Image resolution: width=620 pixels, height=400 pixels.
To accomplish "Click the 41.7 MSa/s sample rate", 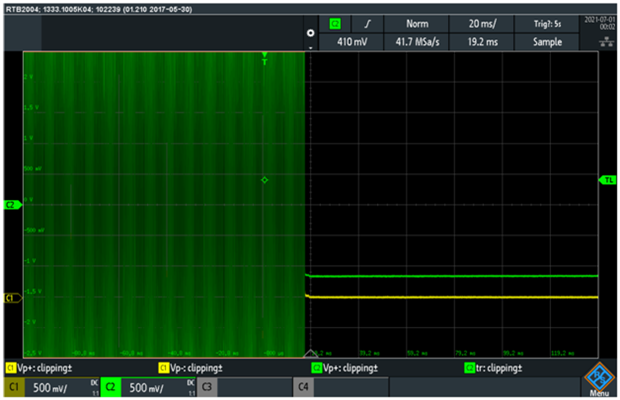I will tap(417, 42).
